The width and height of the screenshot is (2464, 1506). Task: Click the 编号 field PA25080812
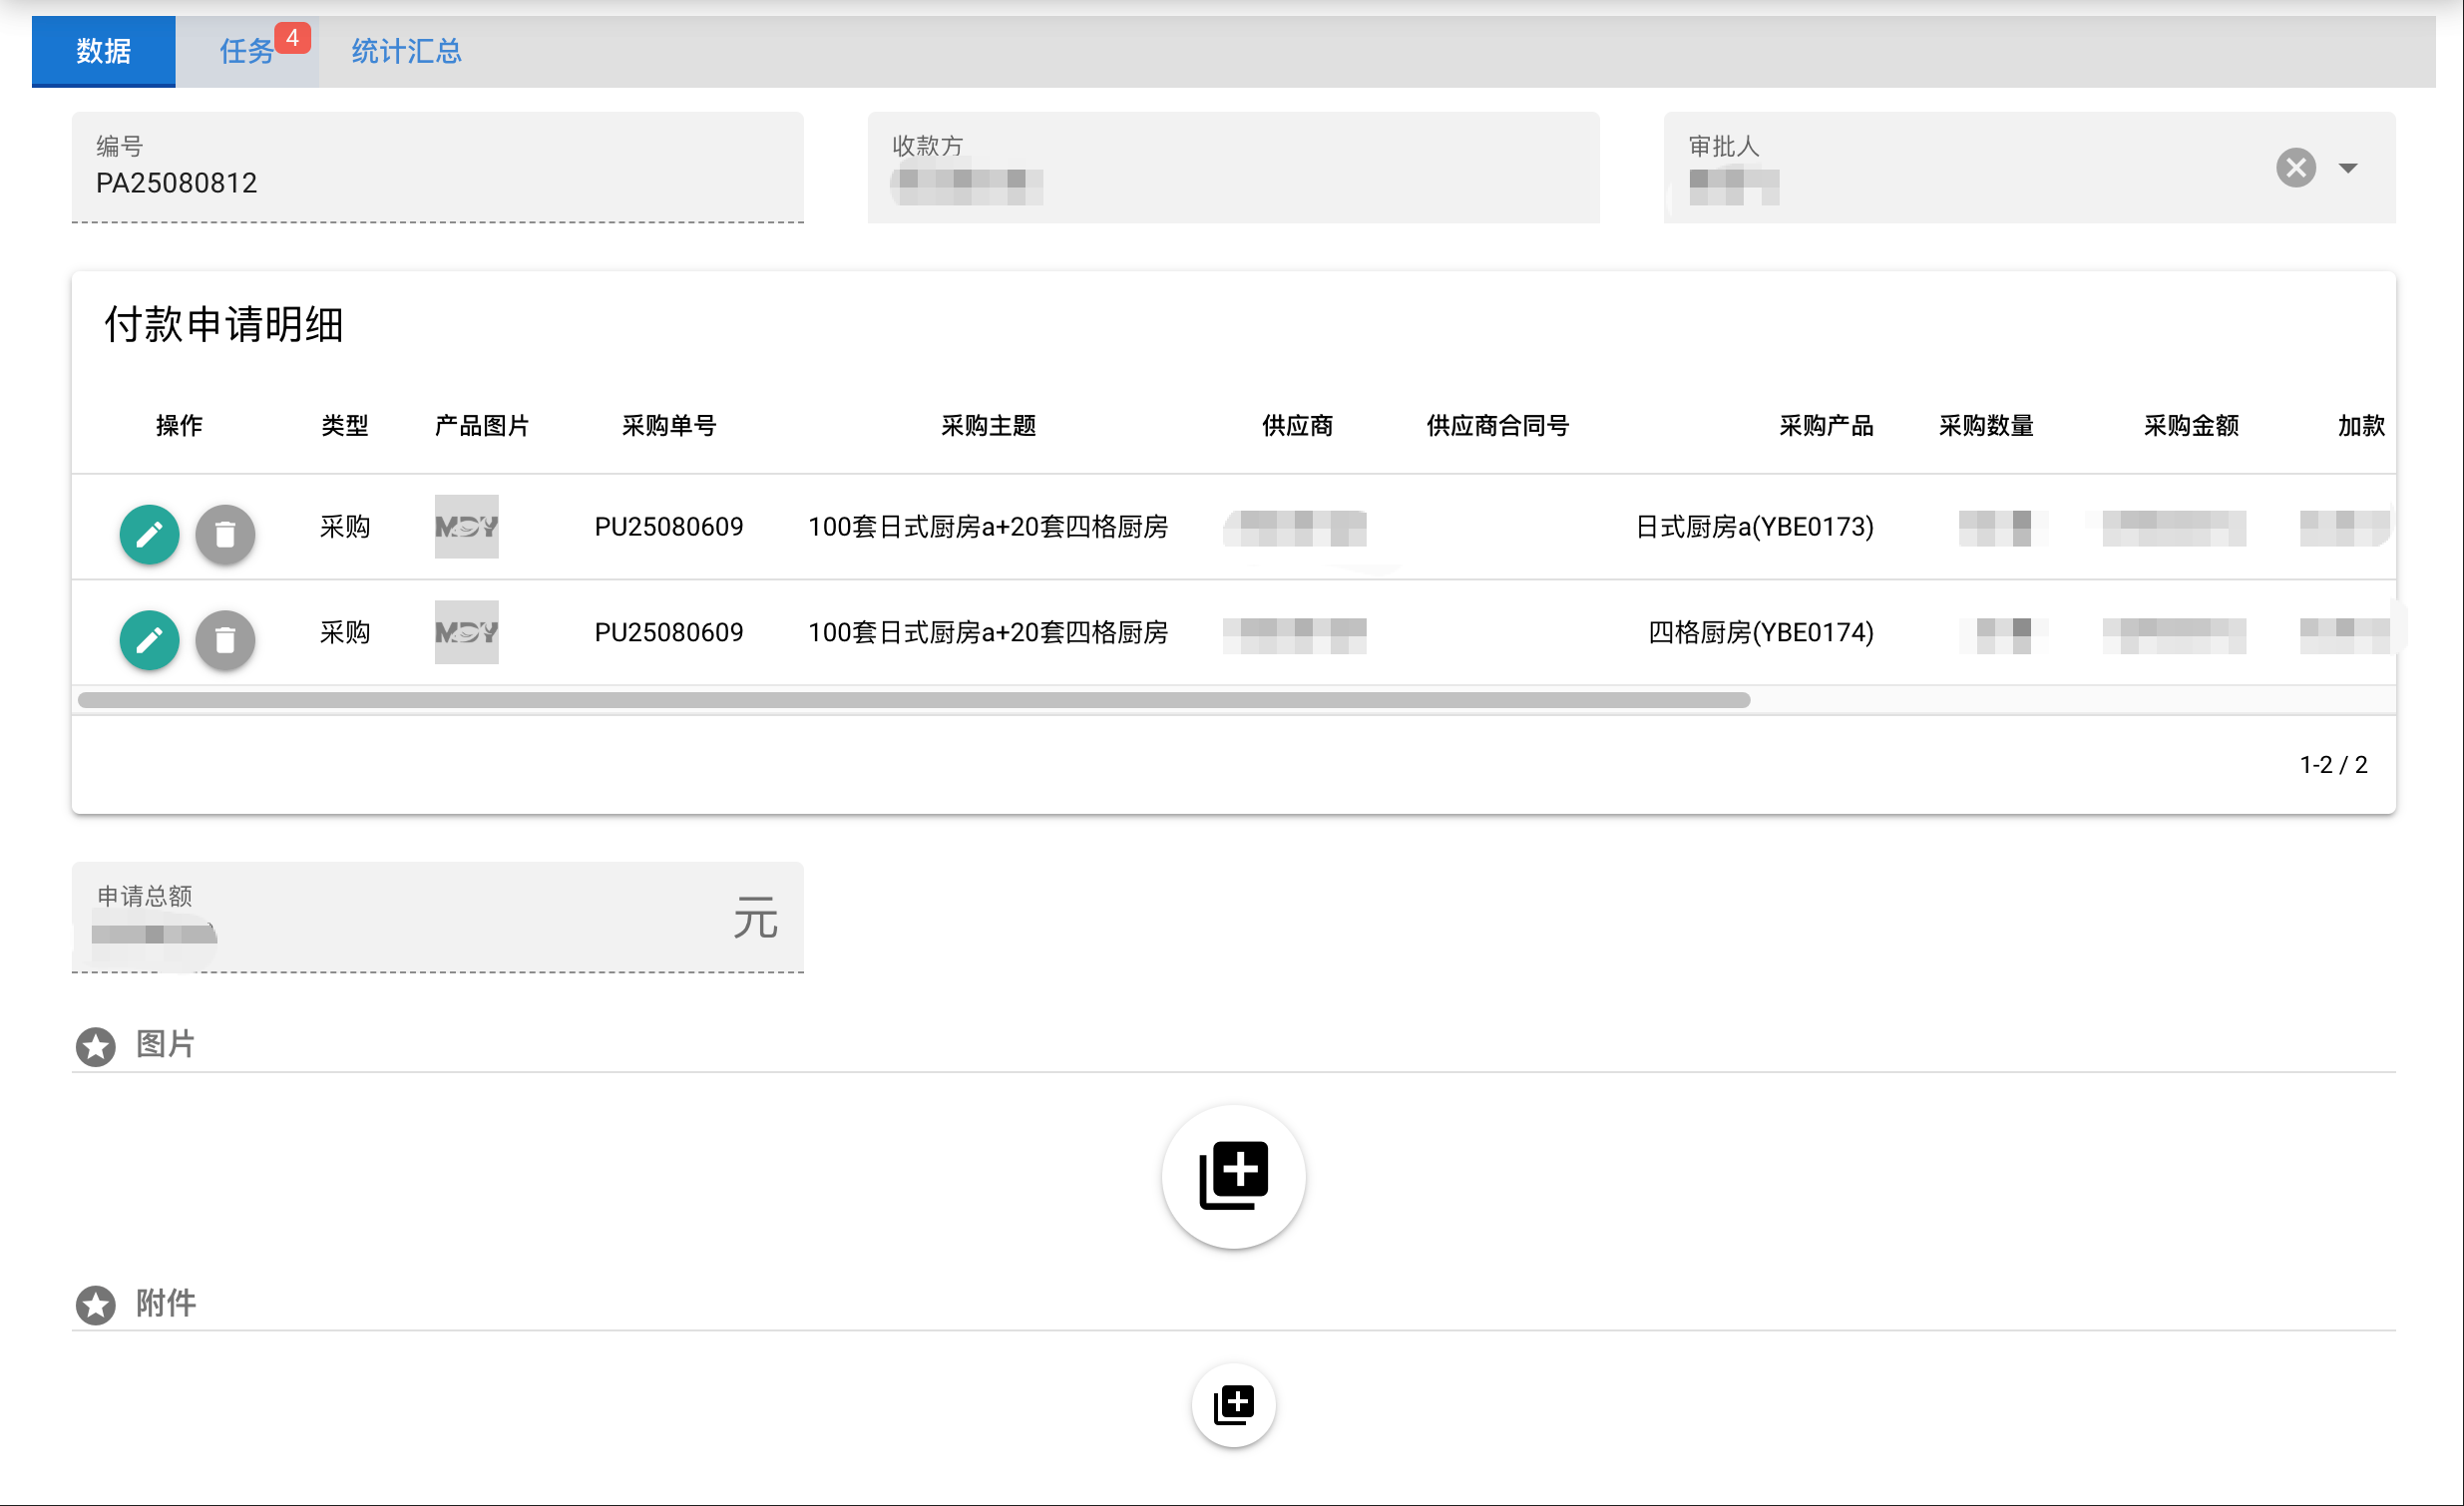(437, 167)
